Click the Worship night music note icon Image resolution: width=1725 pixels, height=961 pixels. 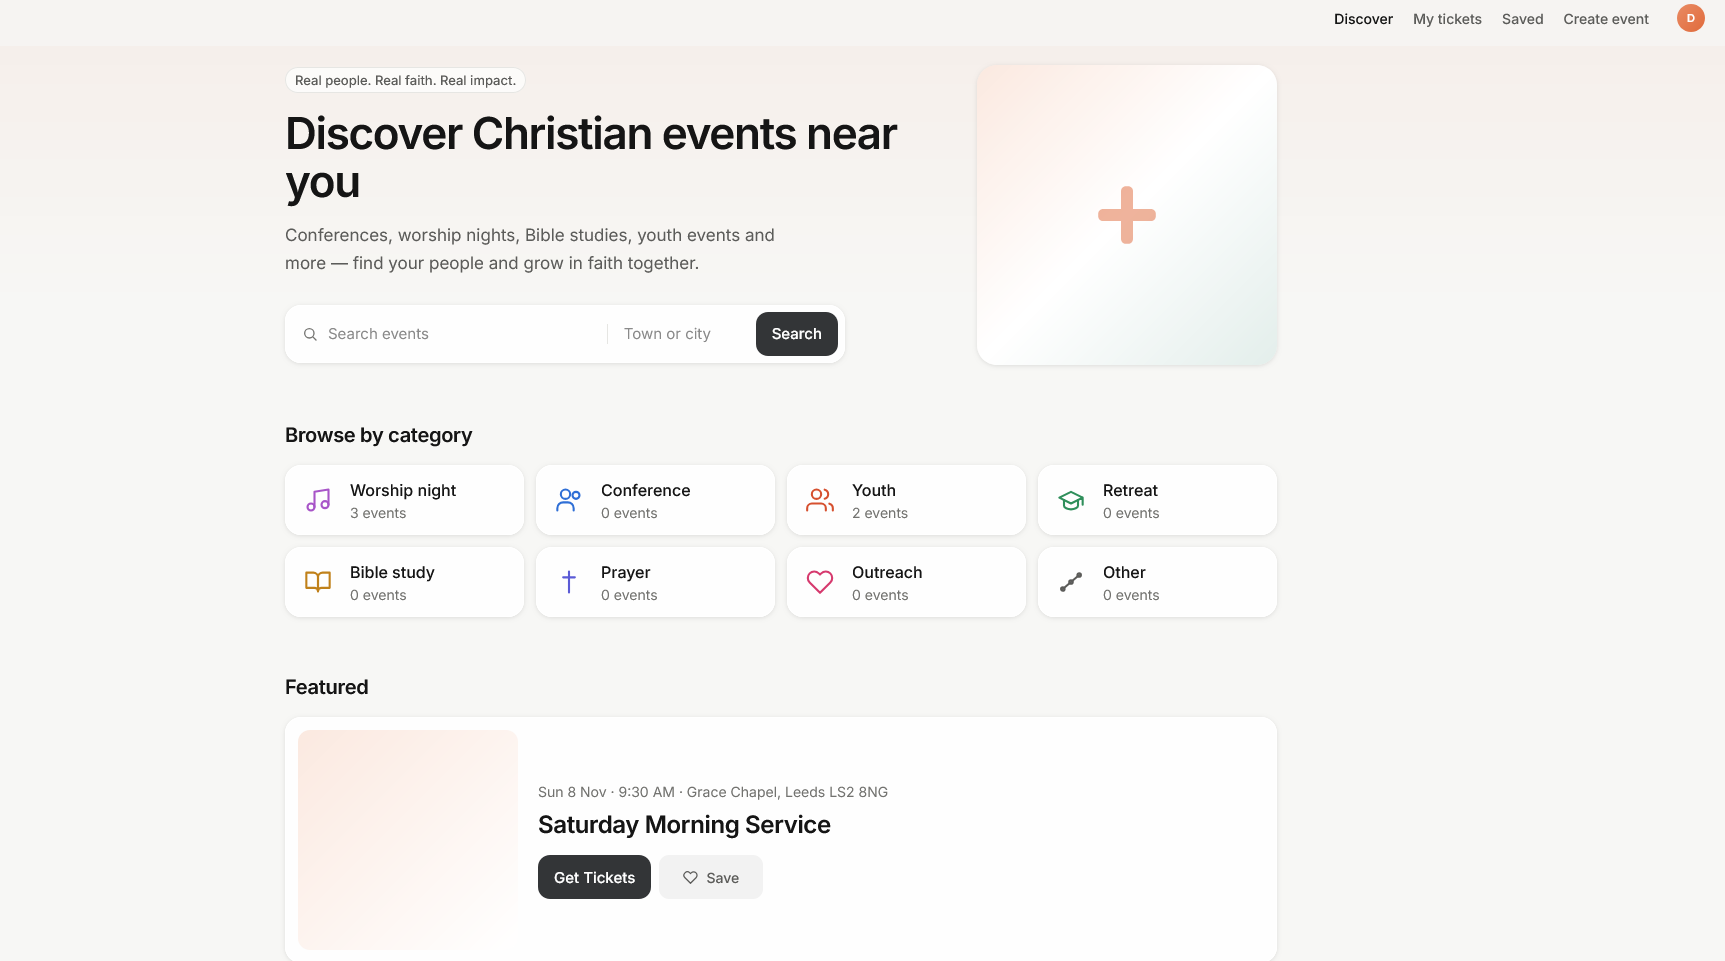tap(318, 500)
